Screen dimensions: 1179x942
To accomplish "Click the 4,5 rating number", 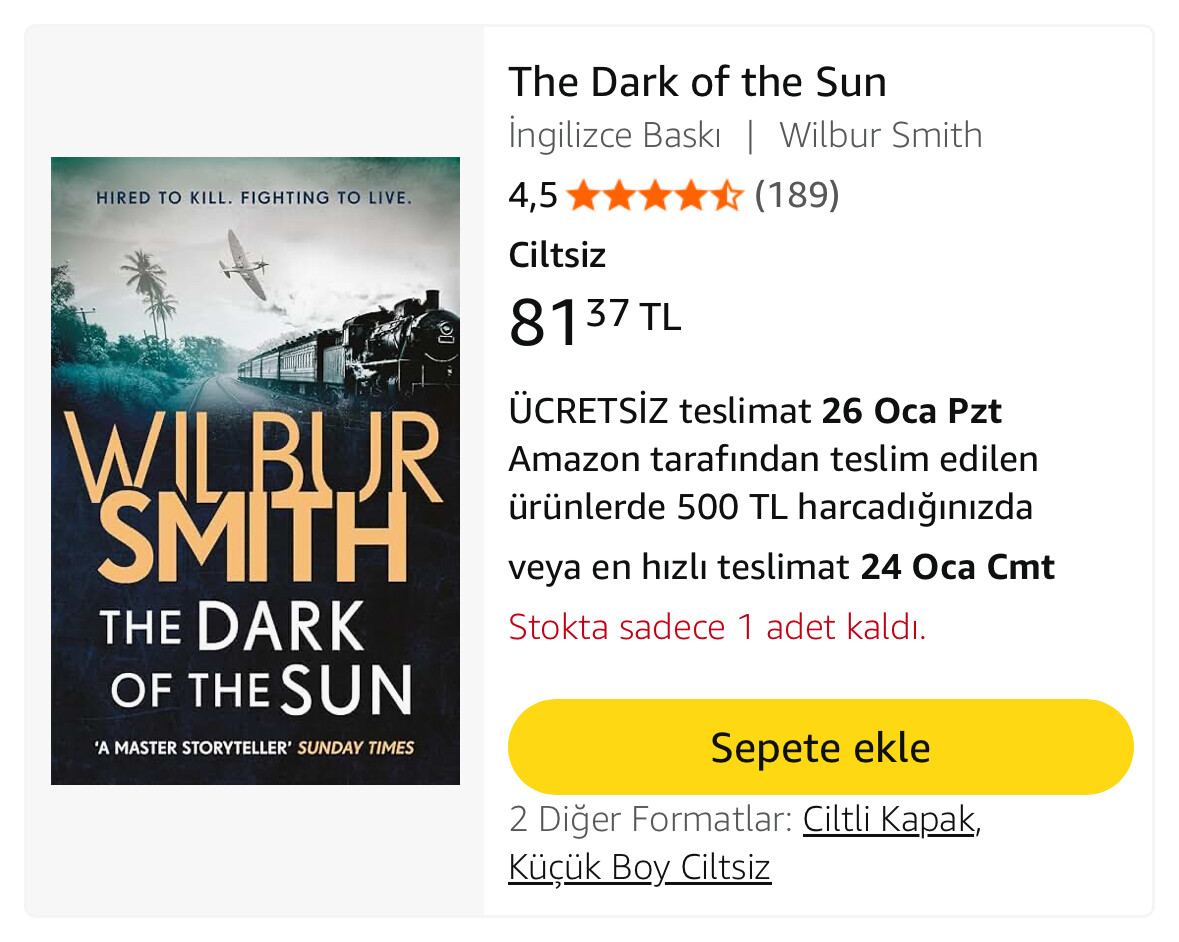I will [532, 195].
